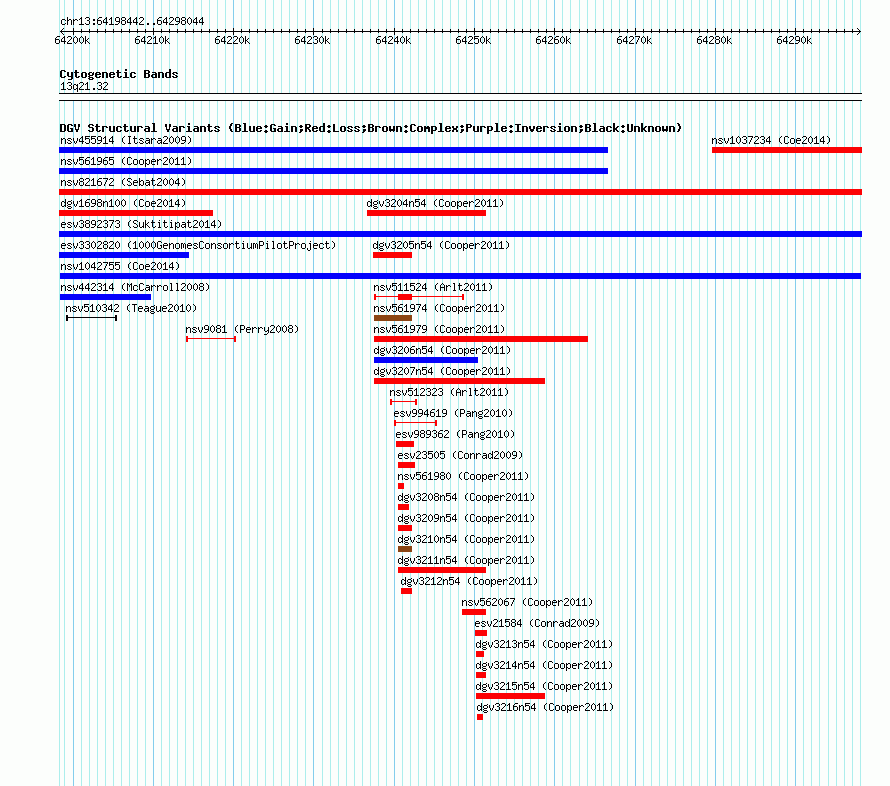
Task: Select the dgv3205n54 (Cooper2011) label
Action: [441, 245]
